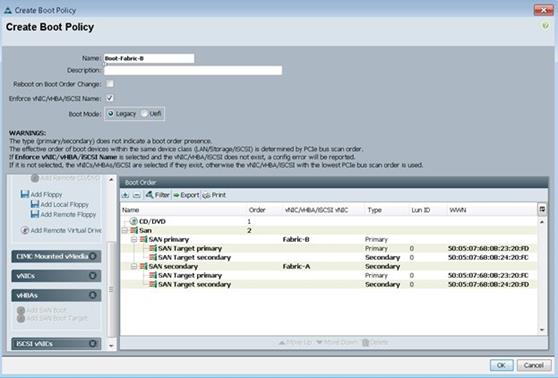Click the Add Floppy icon
Image resolution: width=558 pixels, height=378 pixels.
(x=25, y=194)
